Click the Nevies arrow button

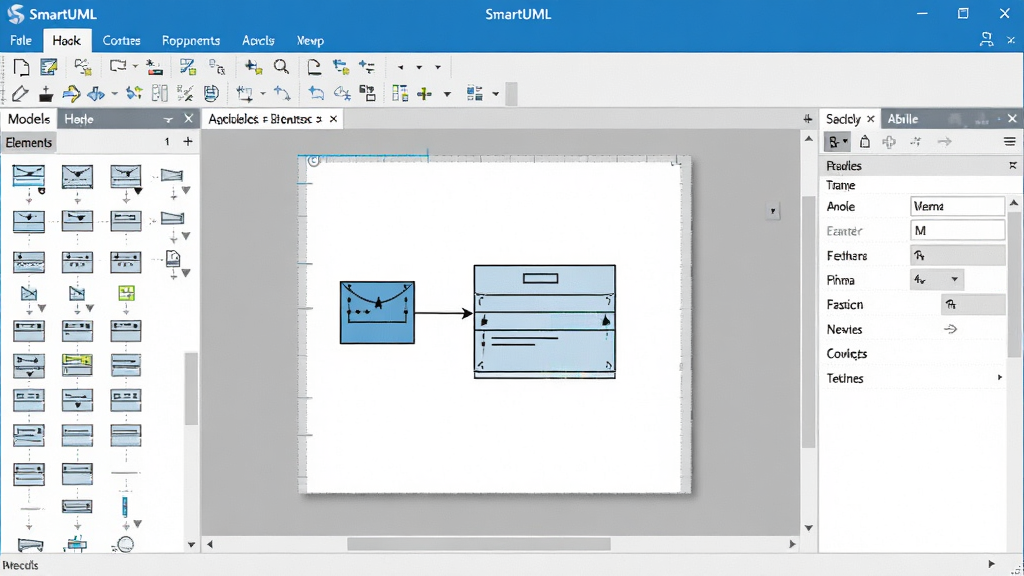pyautogui.click(x=950, y=329)
